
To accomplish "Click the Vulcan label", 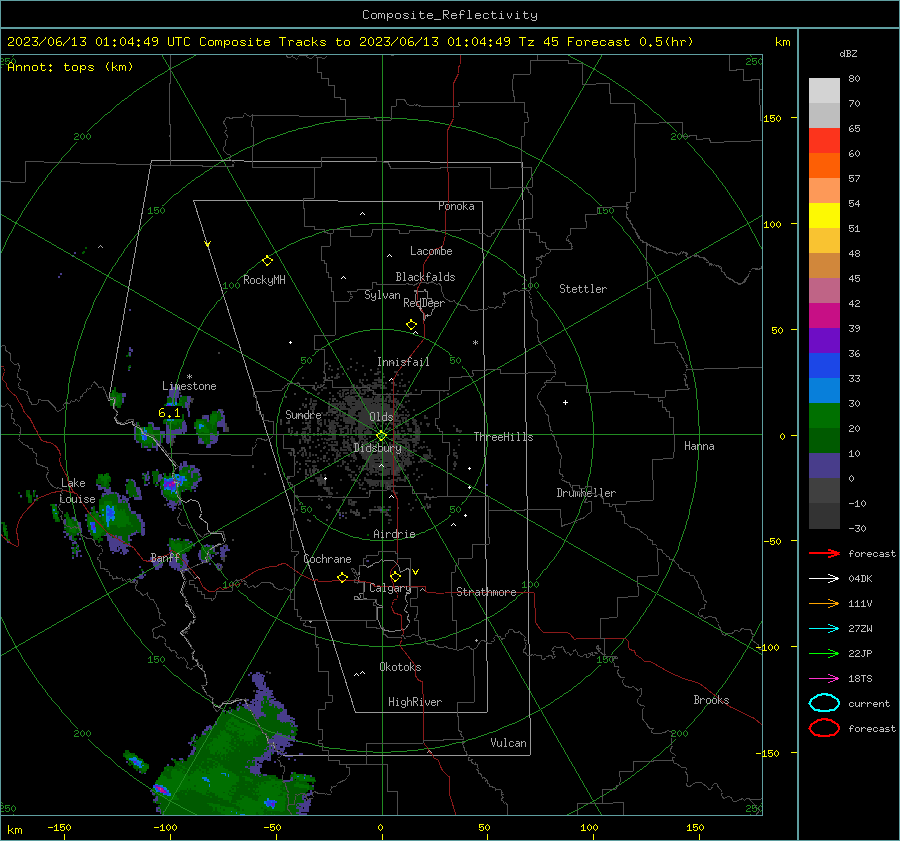I will tap(508, 743).
